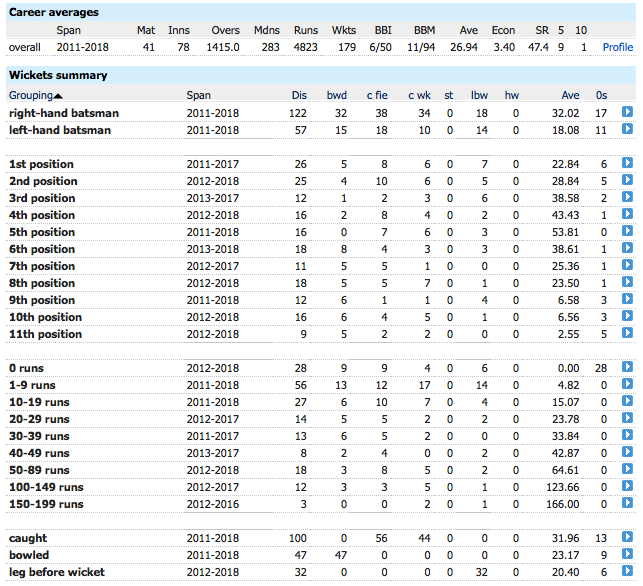Sort by c wk column header

pos(417,96)
